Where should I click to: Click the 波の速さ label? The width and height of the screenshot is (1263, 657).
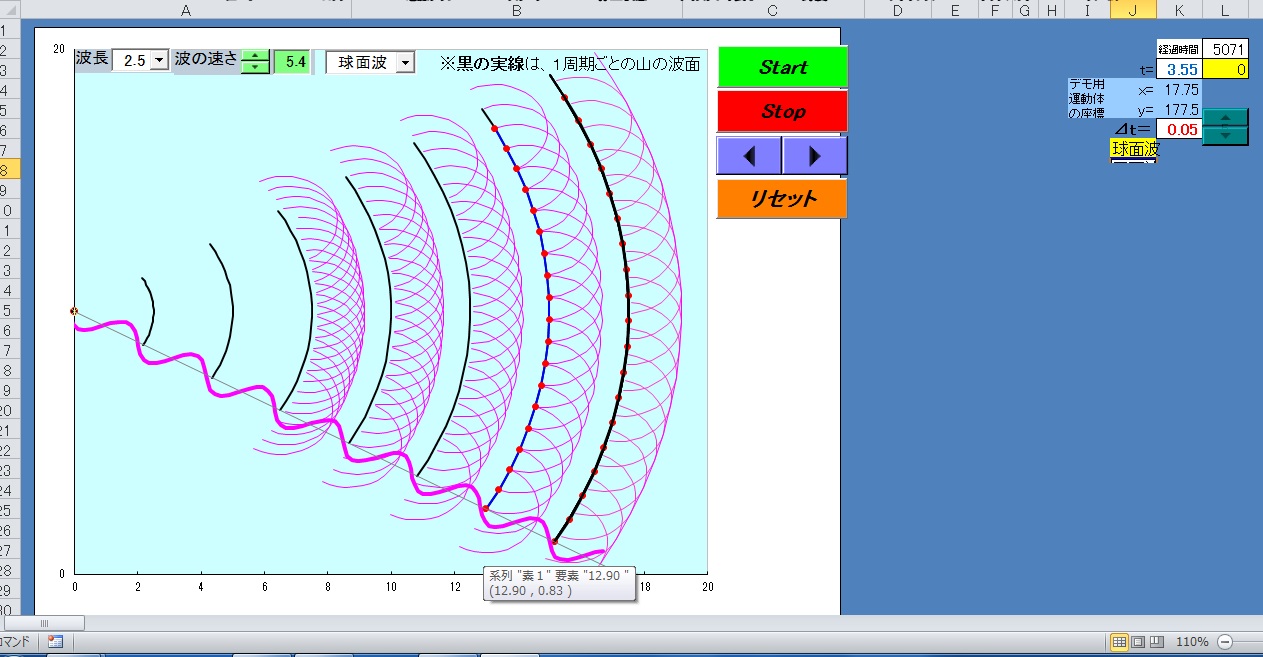pyautogui.click(x=206, y=59)
